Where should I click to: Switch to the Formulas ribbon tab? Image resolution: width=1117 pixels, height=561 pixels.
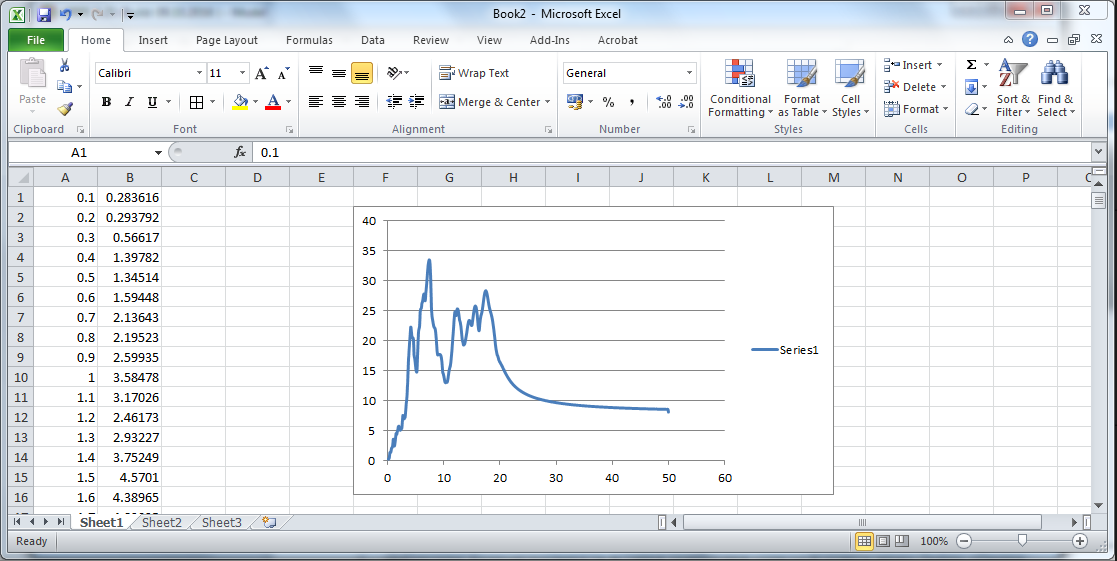pyautogui.click(x=309, y=40)
